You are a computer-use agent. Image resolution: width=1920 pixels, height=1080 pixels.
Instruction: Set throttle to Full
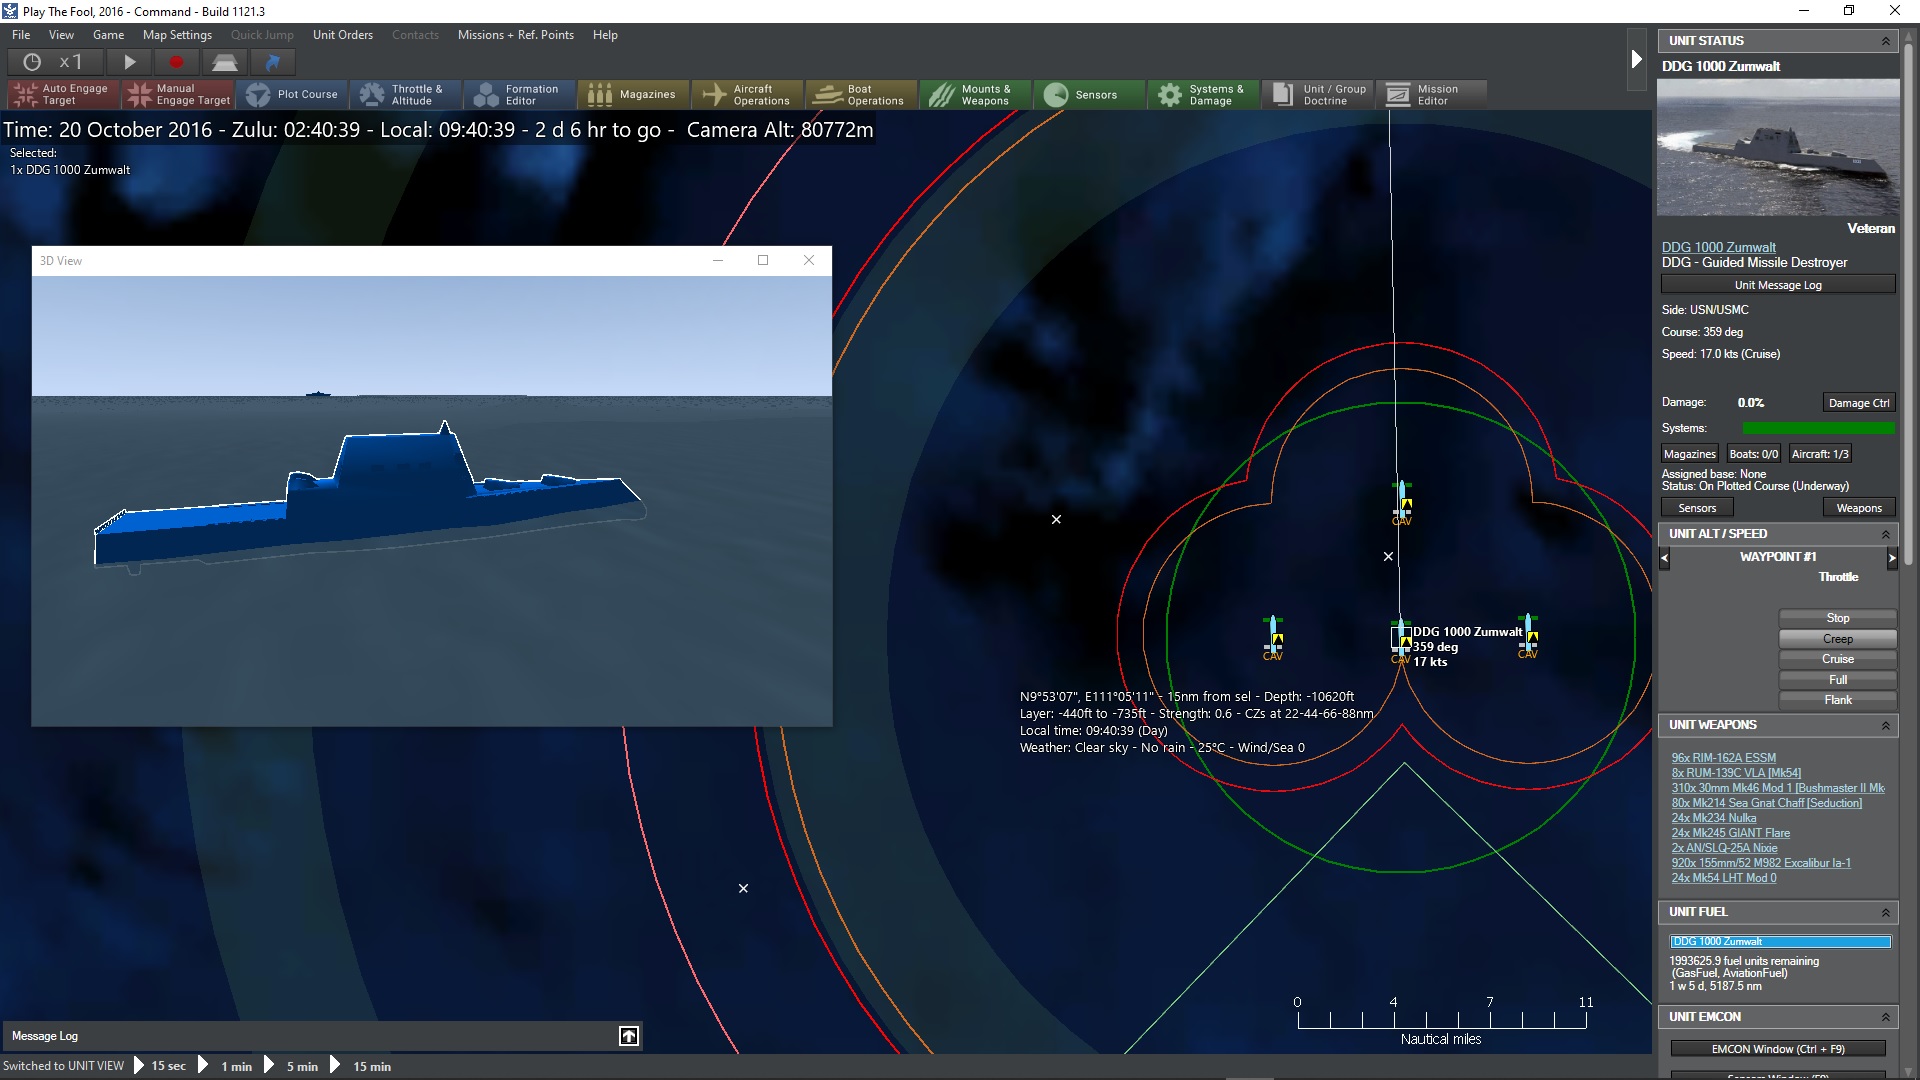coord(1838,680)
